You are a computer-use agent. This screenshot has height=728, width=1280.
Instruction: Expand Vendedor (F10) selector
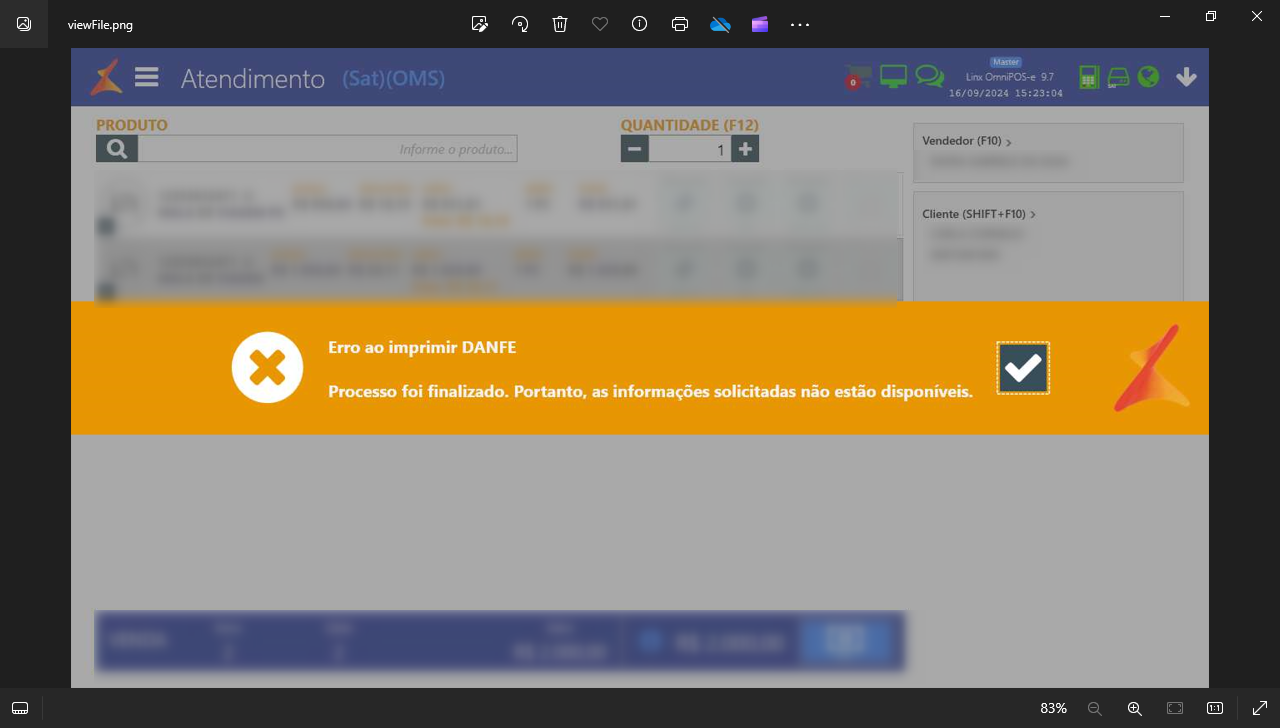point(967,142)
